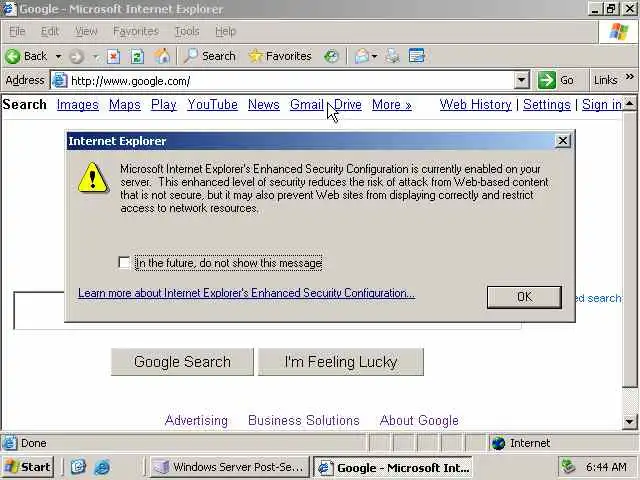Click the Sign in link
The height and width of the screenshot is (480, 640).
point(602,105)
